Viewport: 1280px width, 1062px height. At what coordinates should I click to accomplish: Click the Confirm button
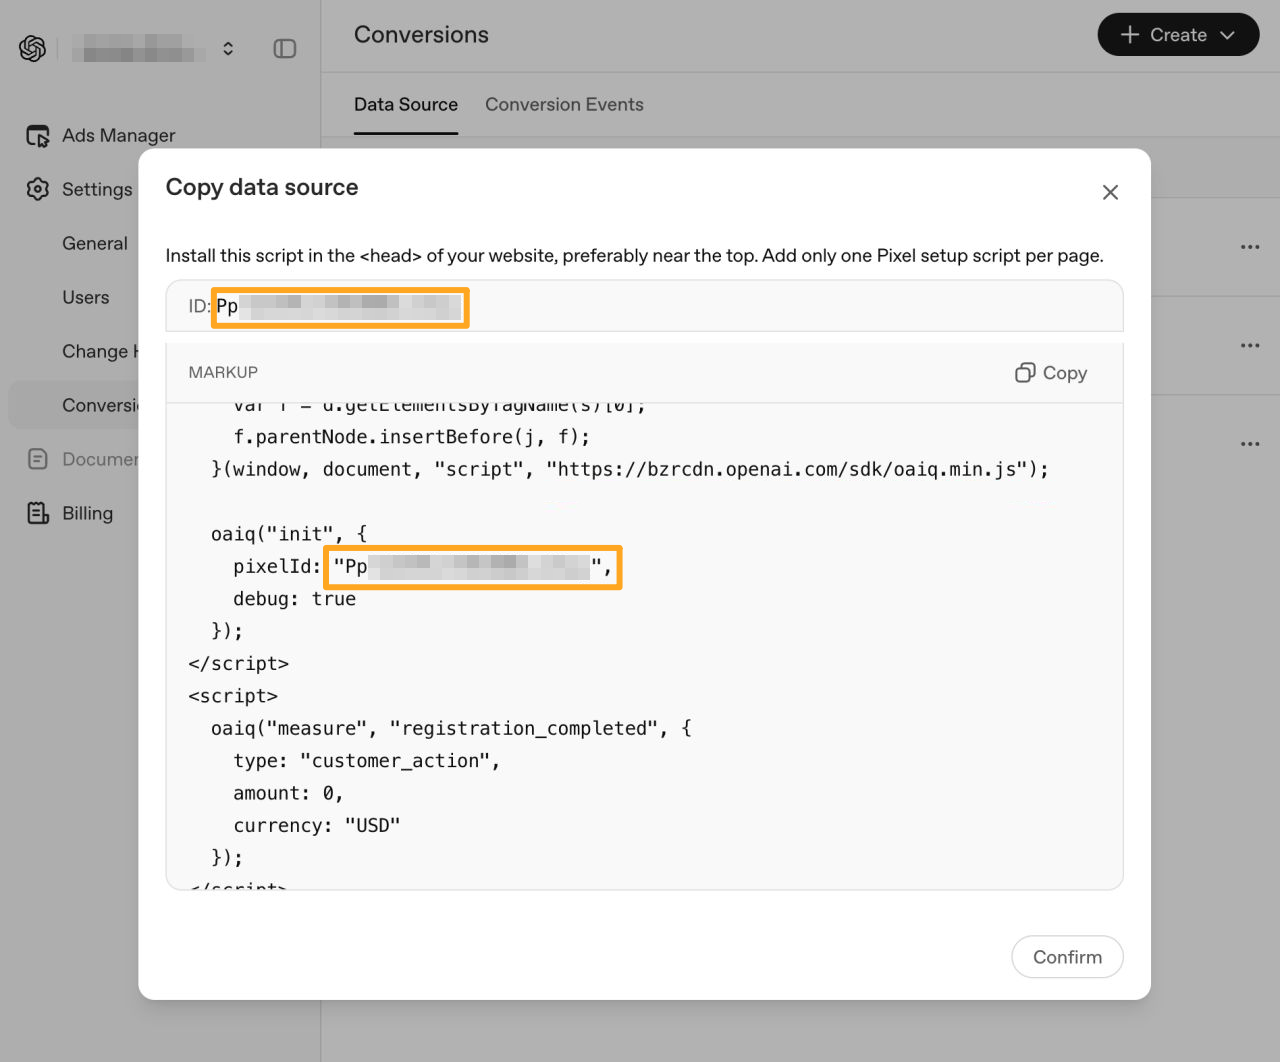[x=1067, y=957]
